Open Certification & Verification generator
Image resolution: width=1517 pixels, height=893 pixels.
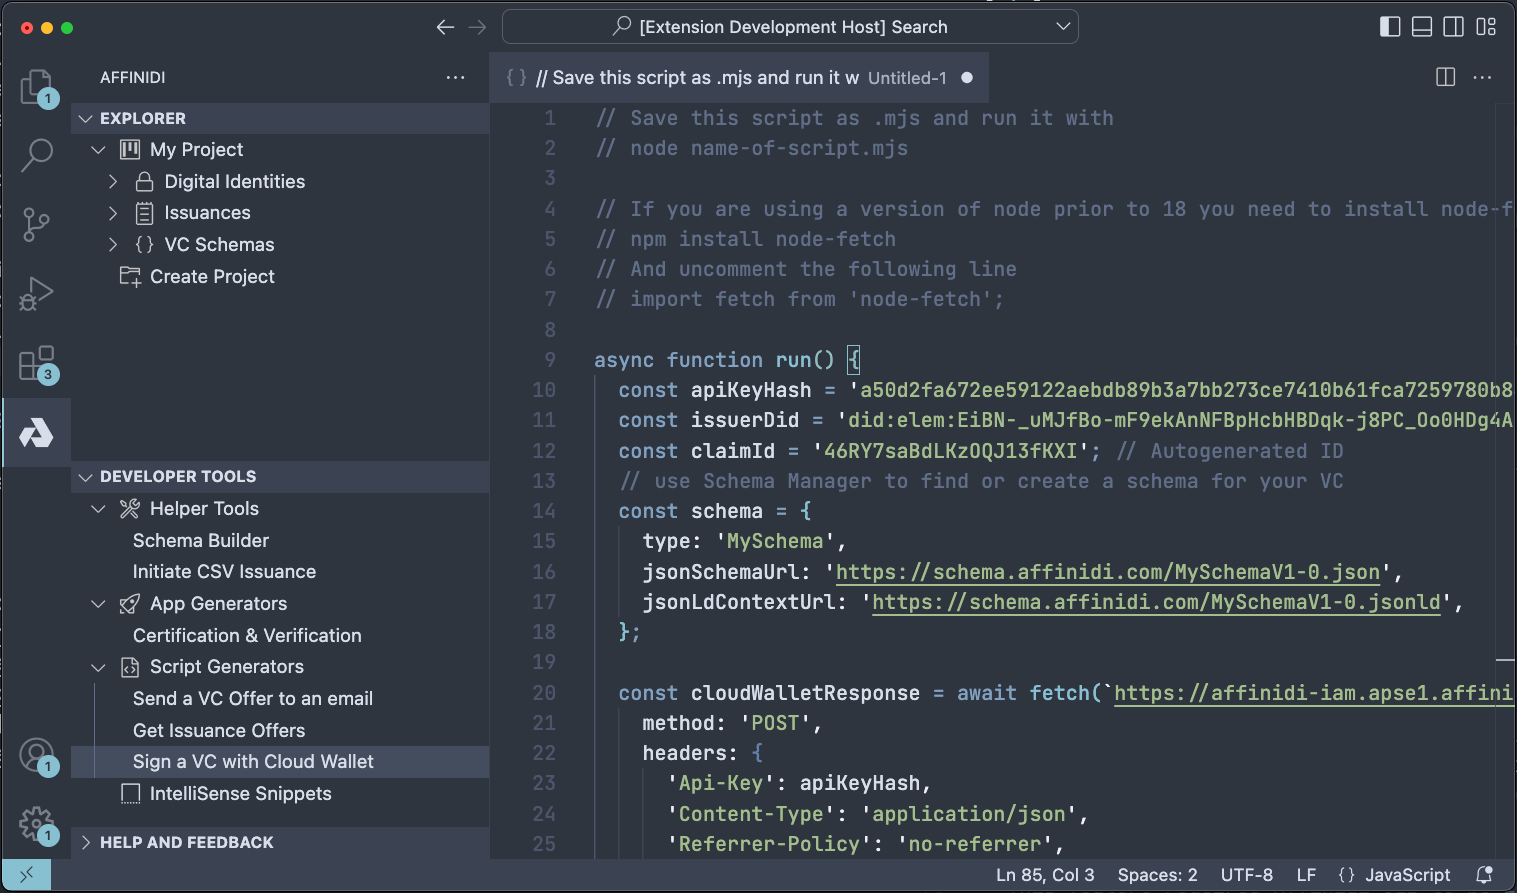(247, 636)
